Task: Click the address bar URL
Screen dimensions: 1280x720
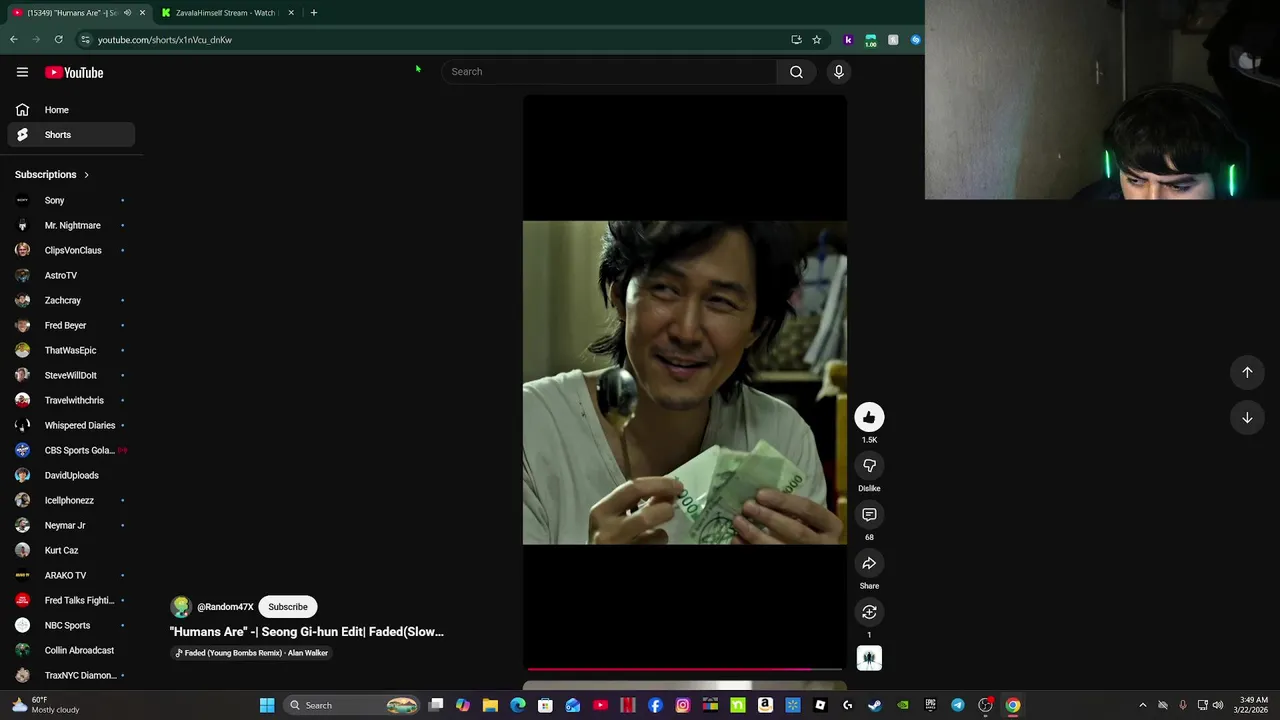Action: coord(165,40)
